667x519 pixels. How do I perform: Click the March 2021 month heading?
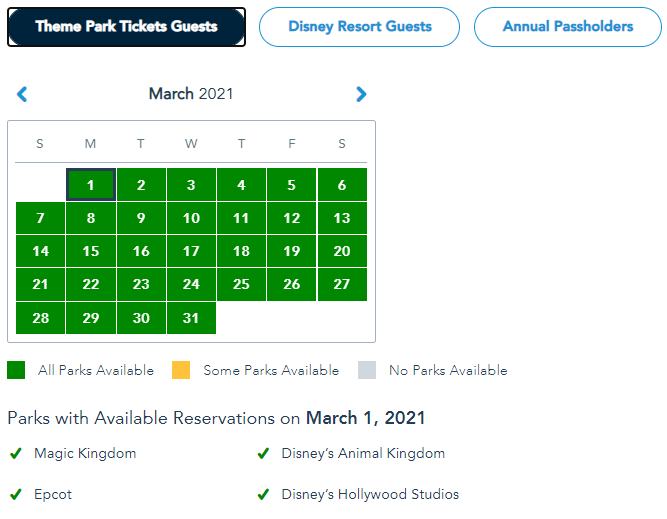(x=191, y=94)
